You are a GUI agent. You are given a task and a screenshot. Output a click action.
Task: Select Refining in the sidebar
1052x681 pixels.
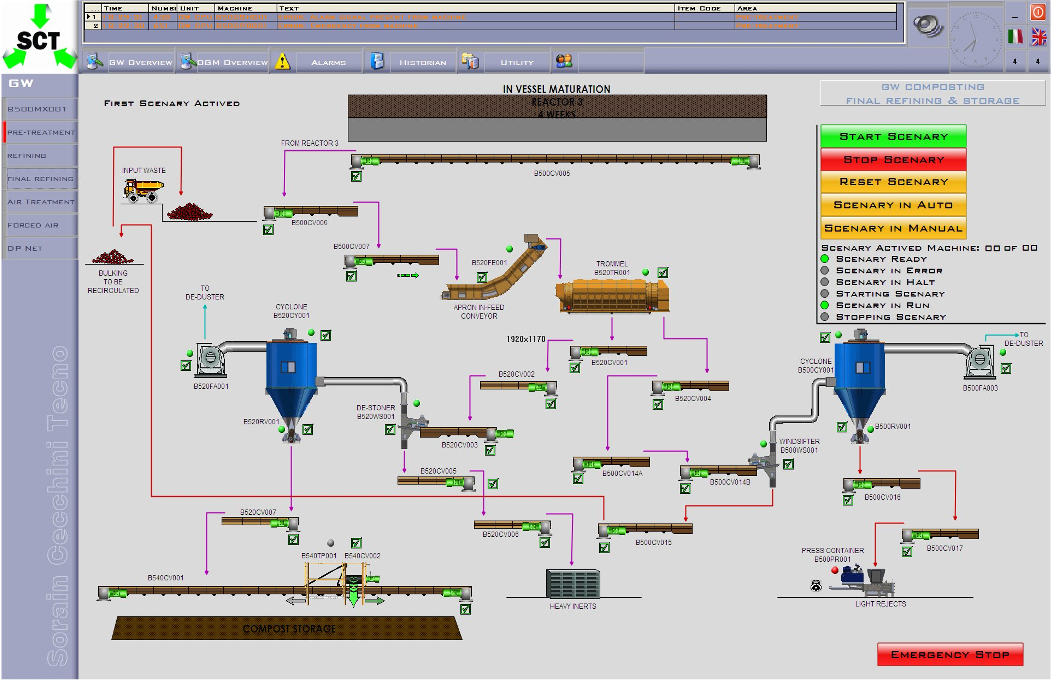(x=40, y=155)
